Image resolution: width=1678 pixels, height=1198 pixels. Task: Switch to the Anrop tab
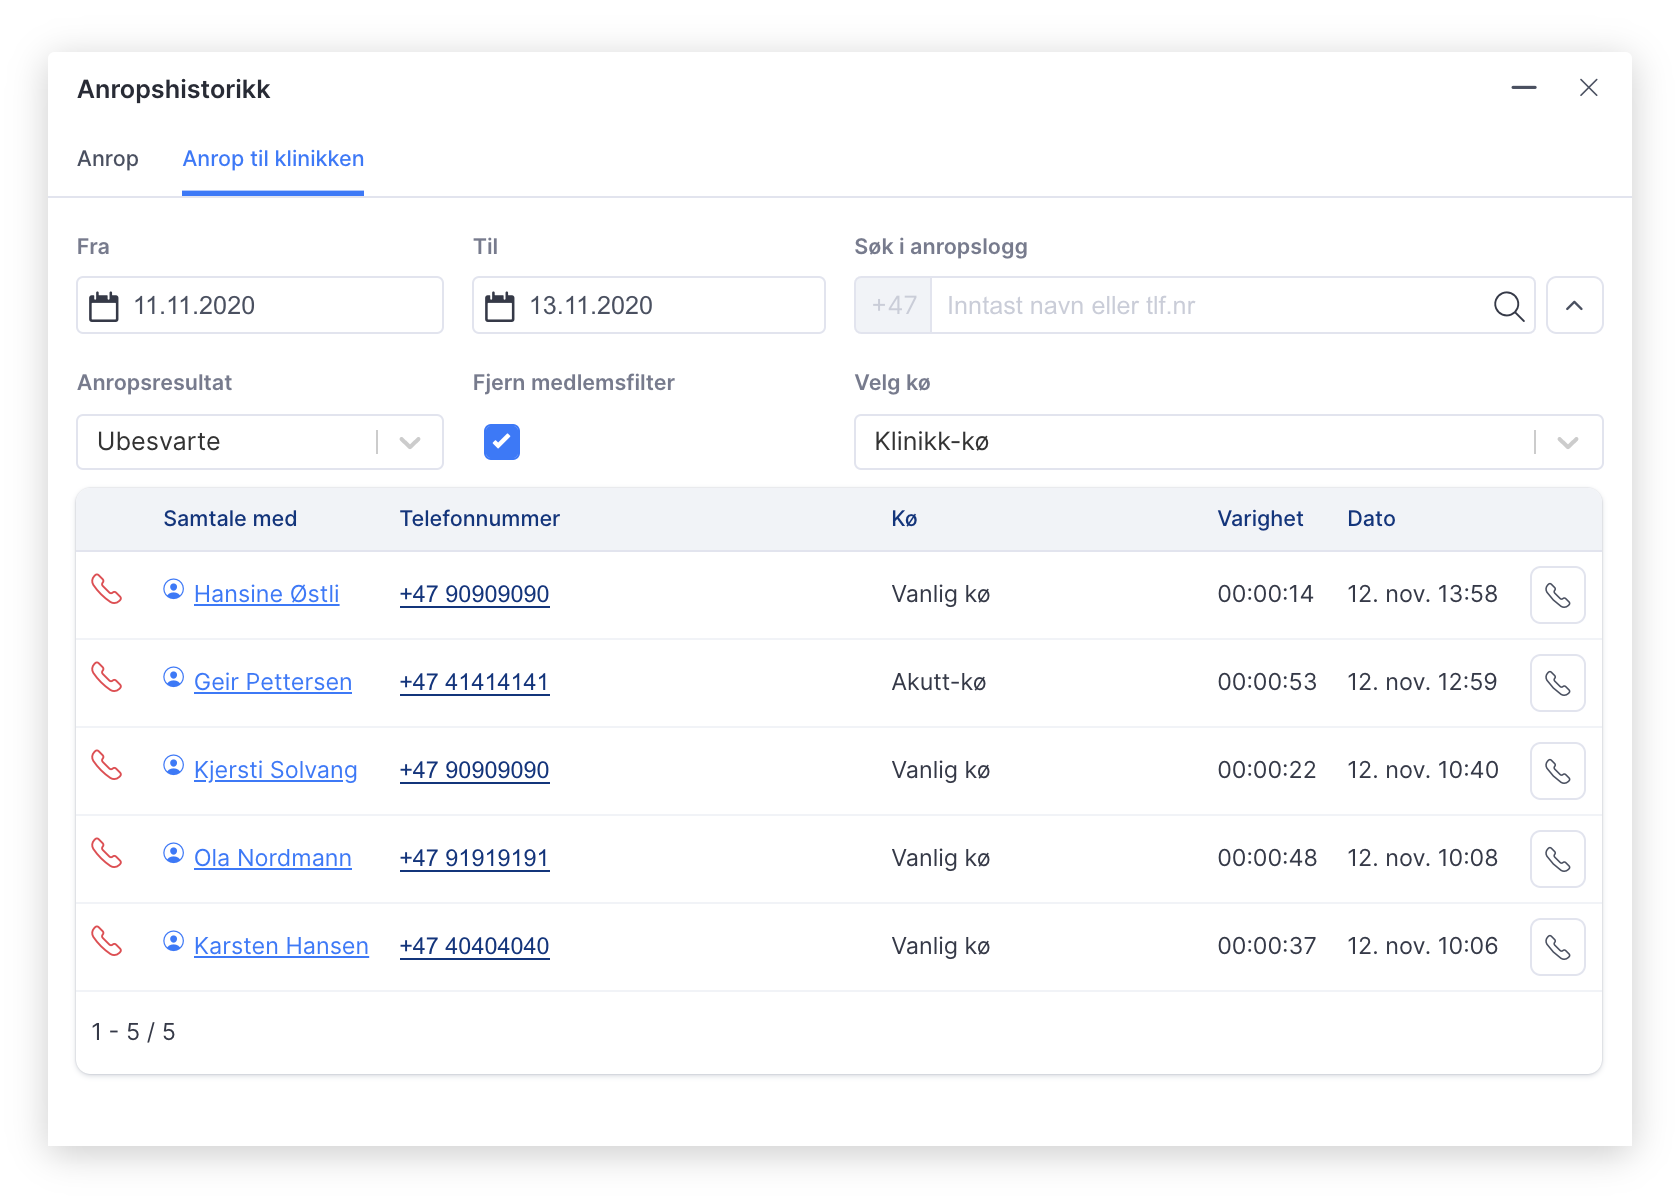pyautogui.click(x=108, y=159)
